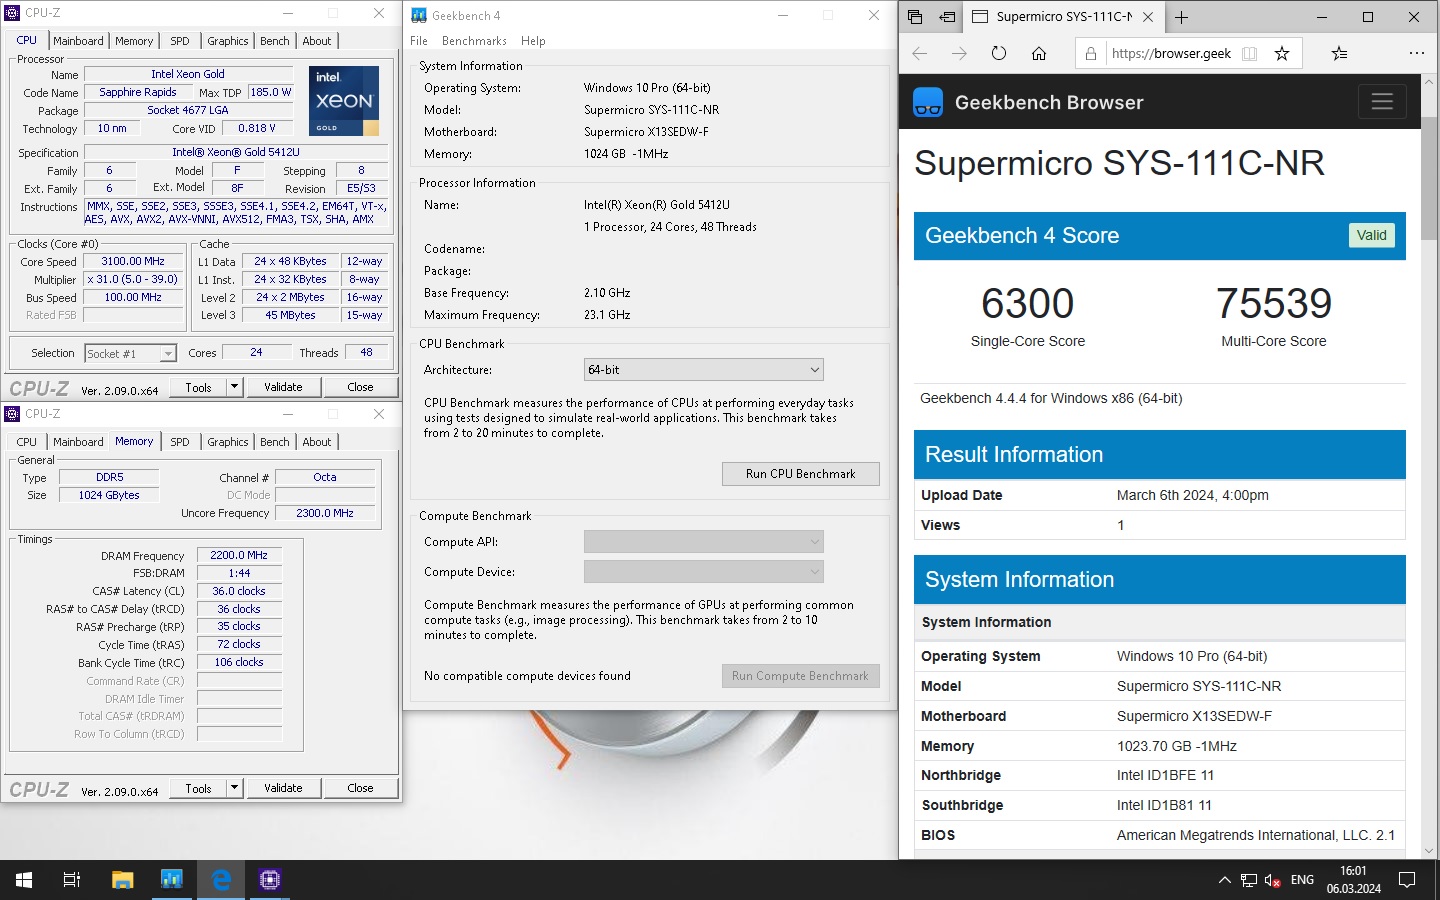Switch to Graphics tab in bottom CPU-Z window
Image resolution: width=1440 pixels, height=900 pixels.
point(228,442)
